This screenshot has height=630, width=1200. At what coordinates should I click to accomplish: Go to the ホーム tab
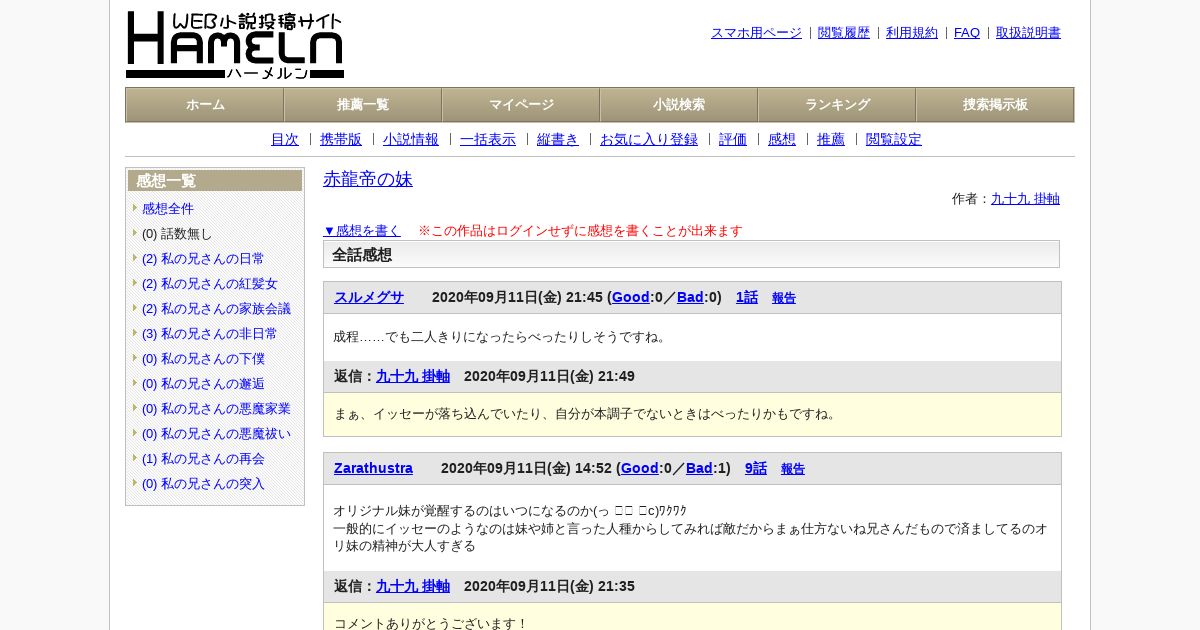[x=205, y=104]
